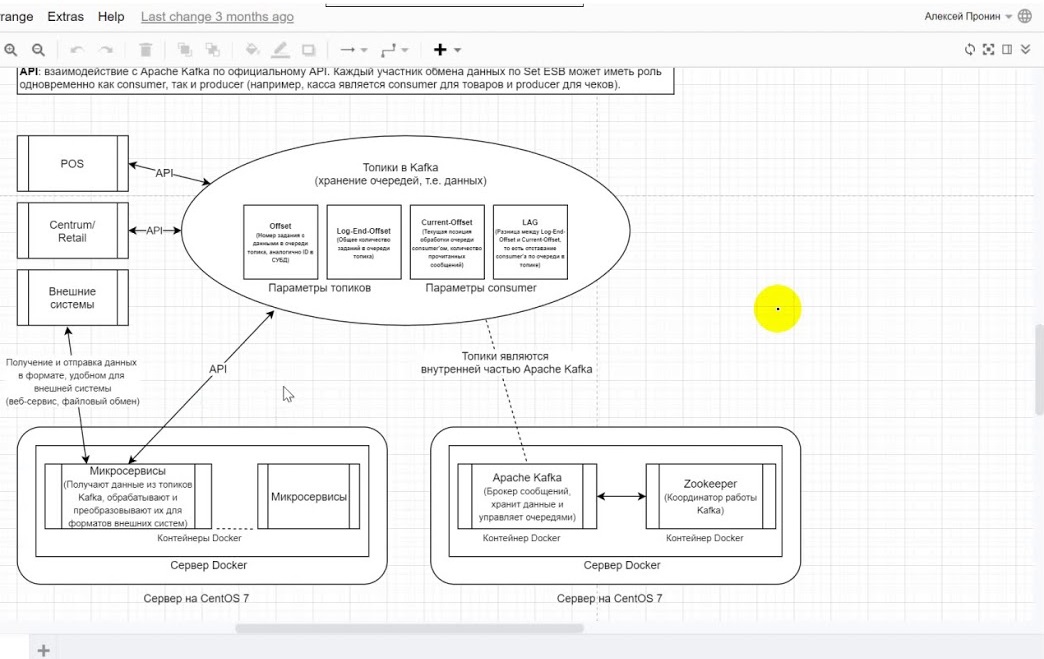1044x659 pixels.
Task: Open the Help menu
Action: tap(111, 17)
